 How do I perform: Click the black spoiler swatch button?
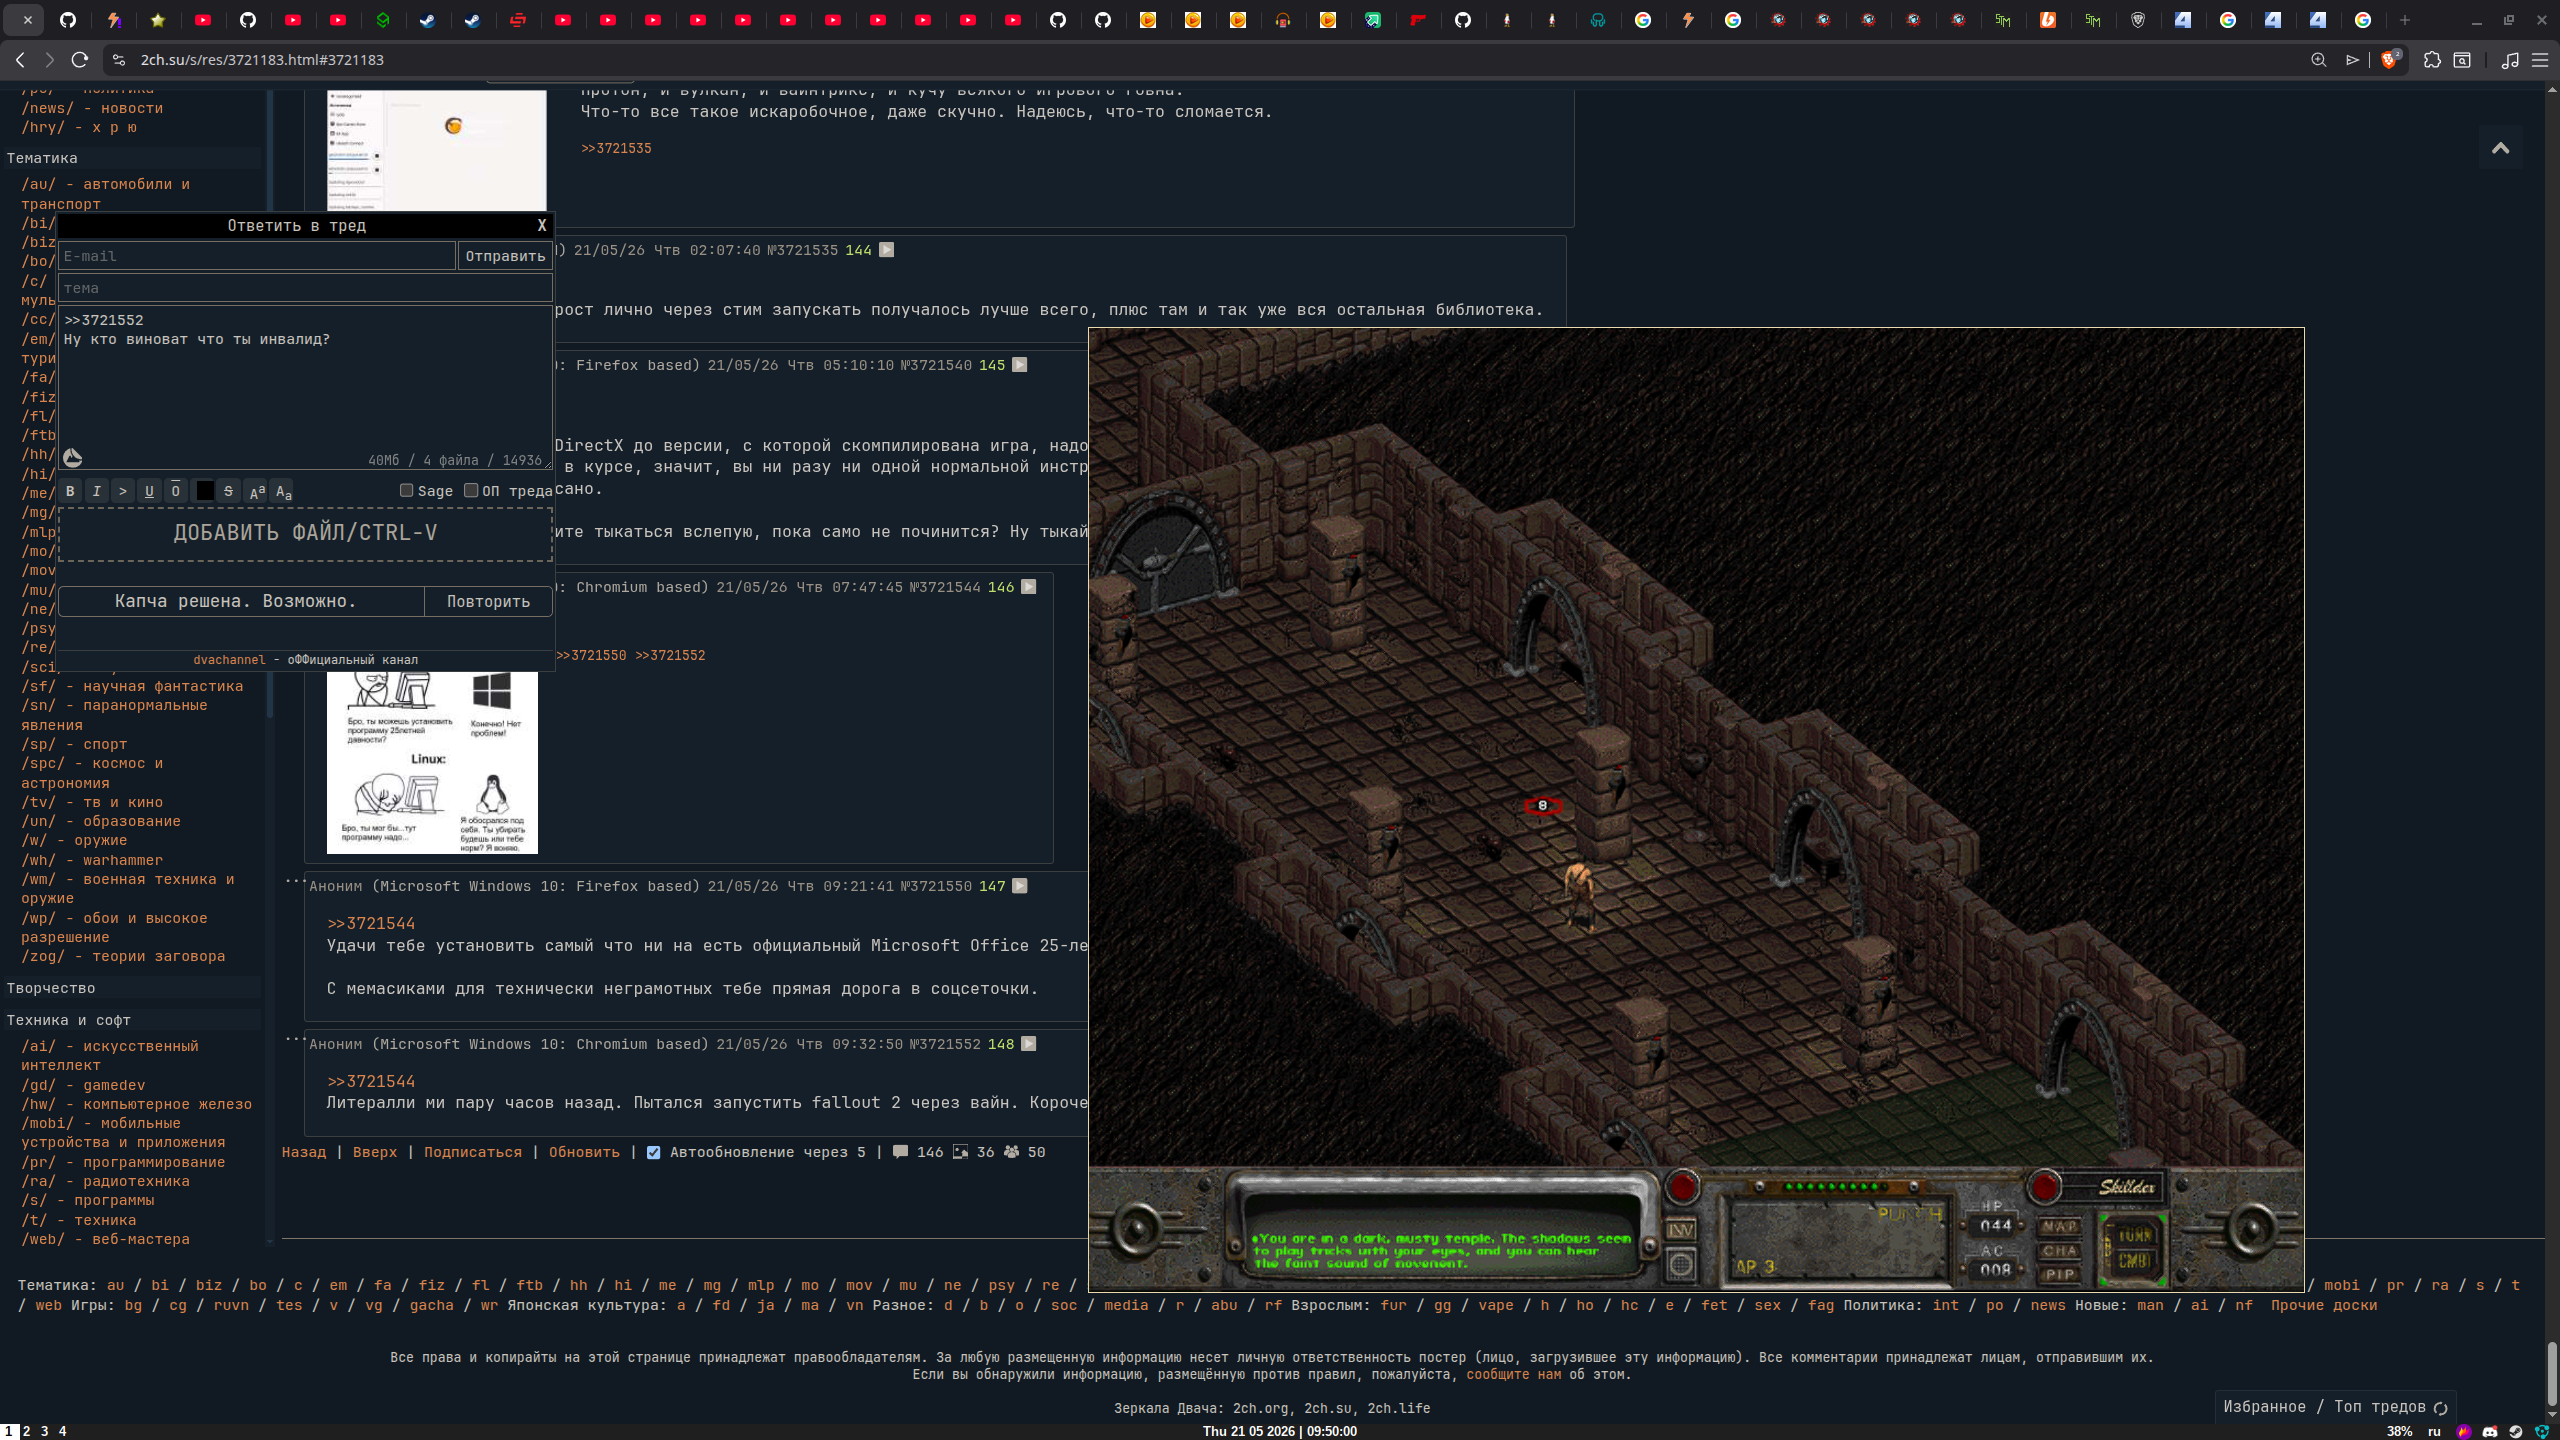coord(204,491)
